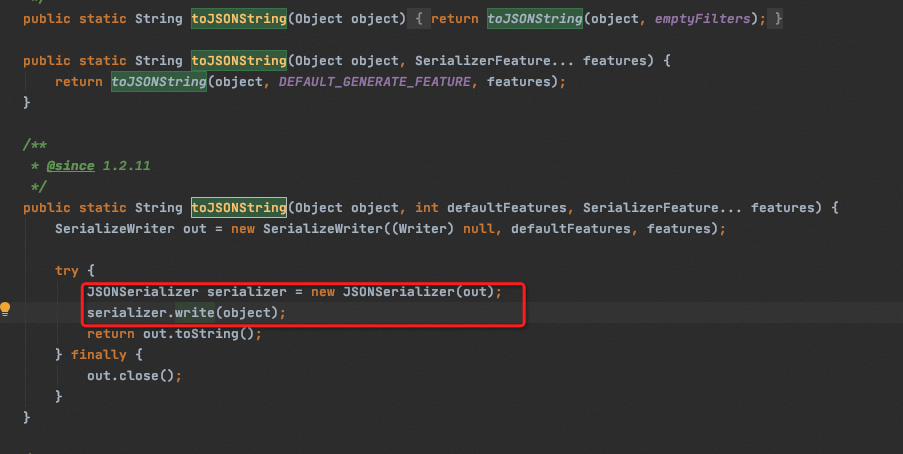
Task: Click the version text 1.2.11
Action: (126, 166)
